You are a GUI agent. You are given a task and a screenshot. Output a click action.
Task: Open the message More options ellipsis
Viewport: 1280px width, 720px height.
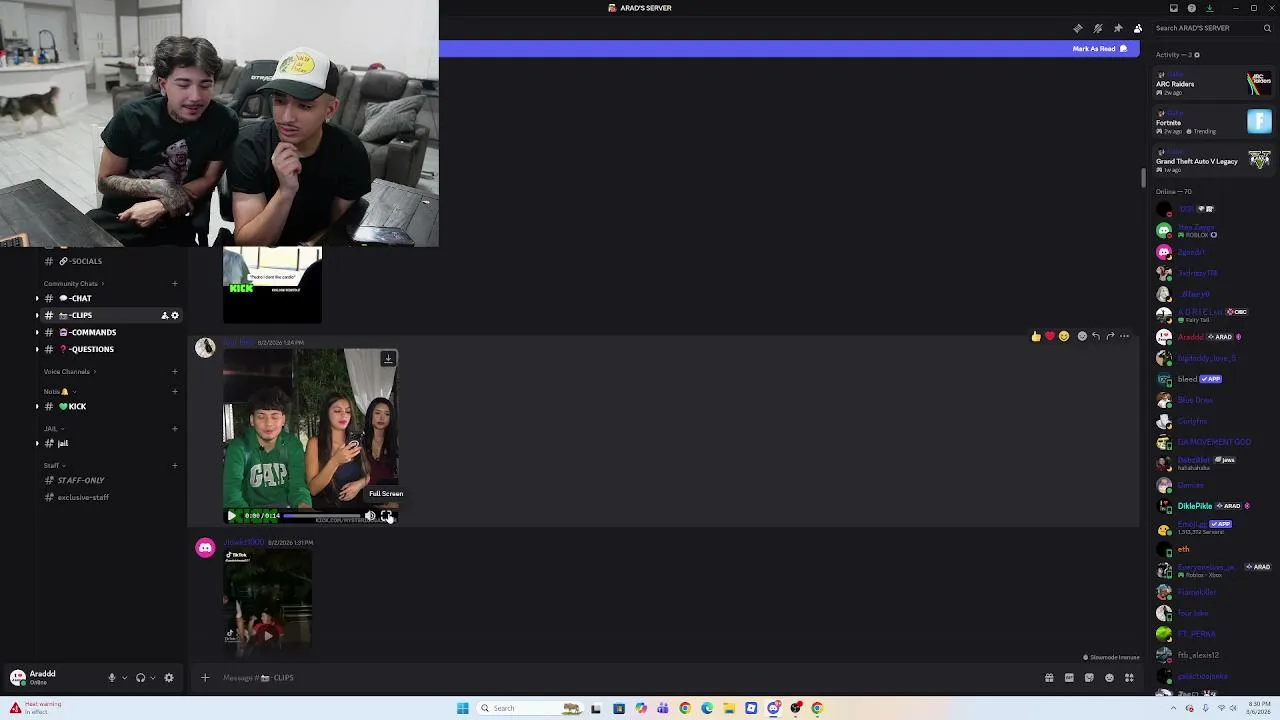[x=1124, y=336]
